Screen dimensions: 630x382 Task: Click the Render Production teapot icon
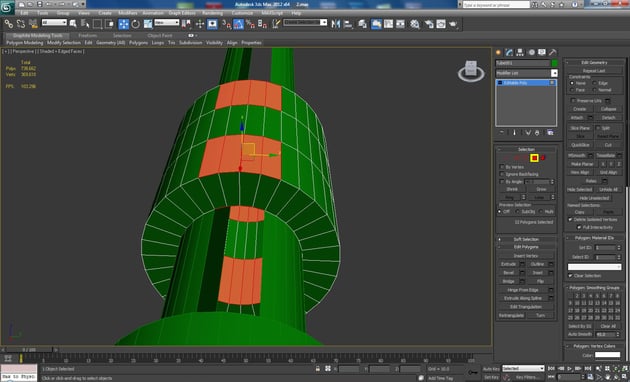click(x=453, y=24)
